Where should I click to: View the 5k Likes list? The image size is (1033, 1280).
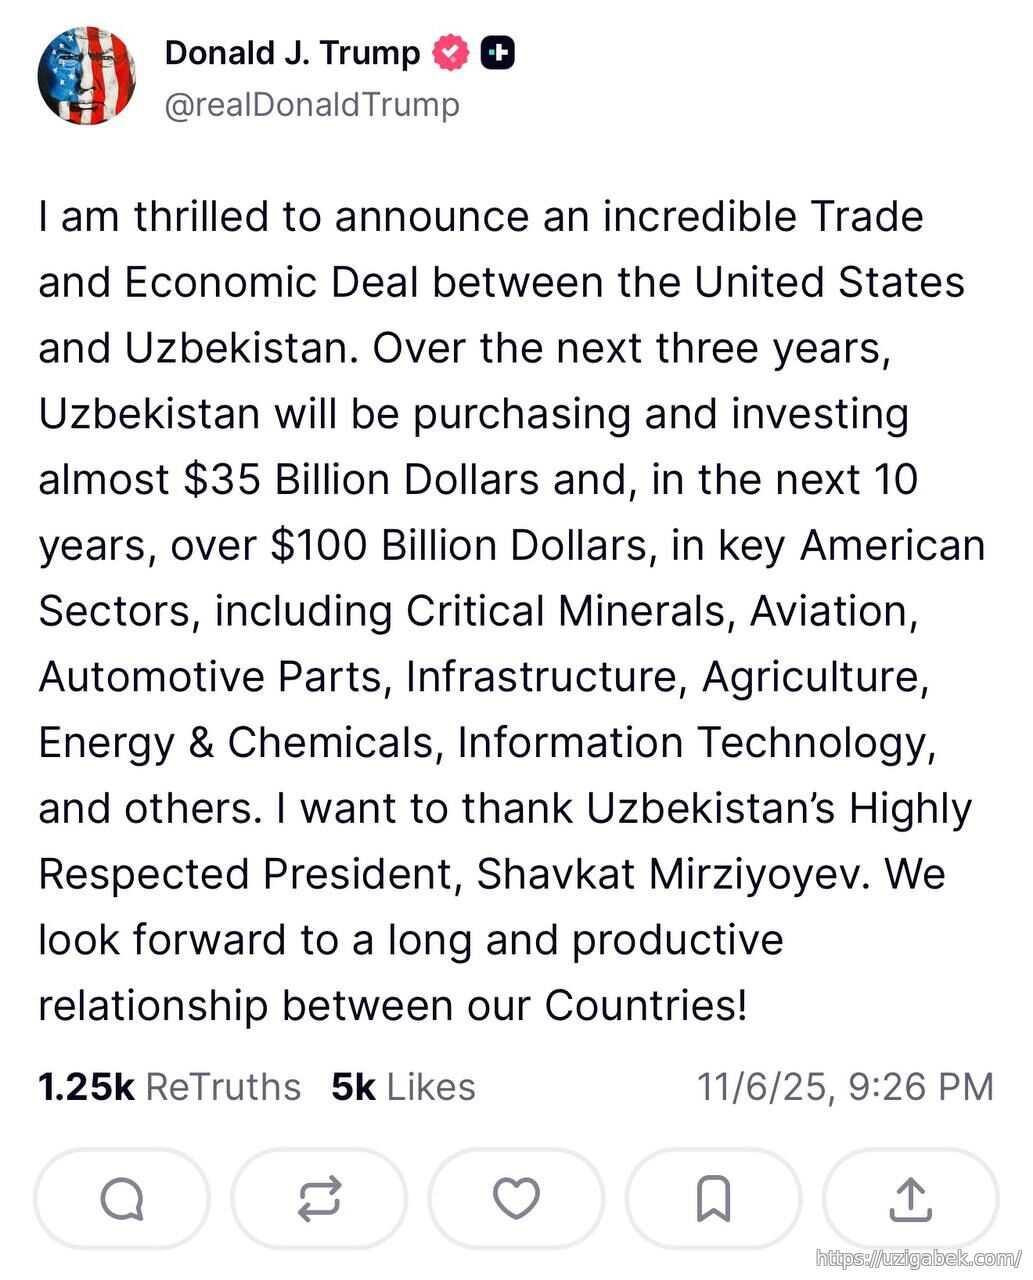[x=403, y=1087]
